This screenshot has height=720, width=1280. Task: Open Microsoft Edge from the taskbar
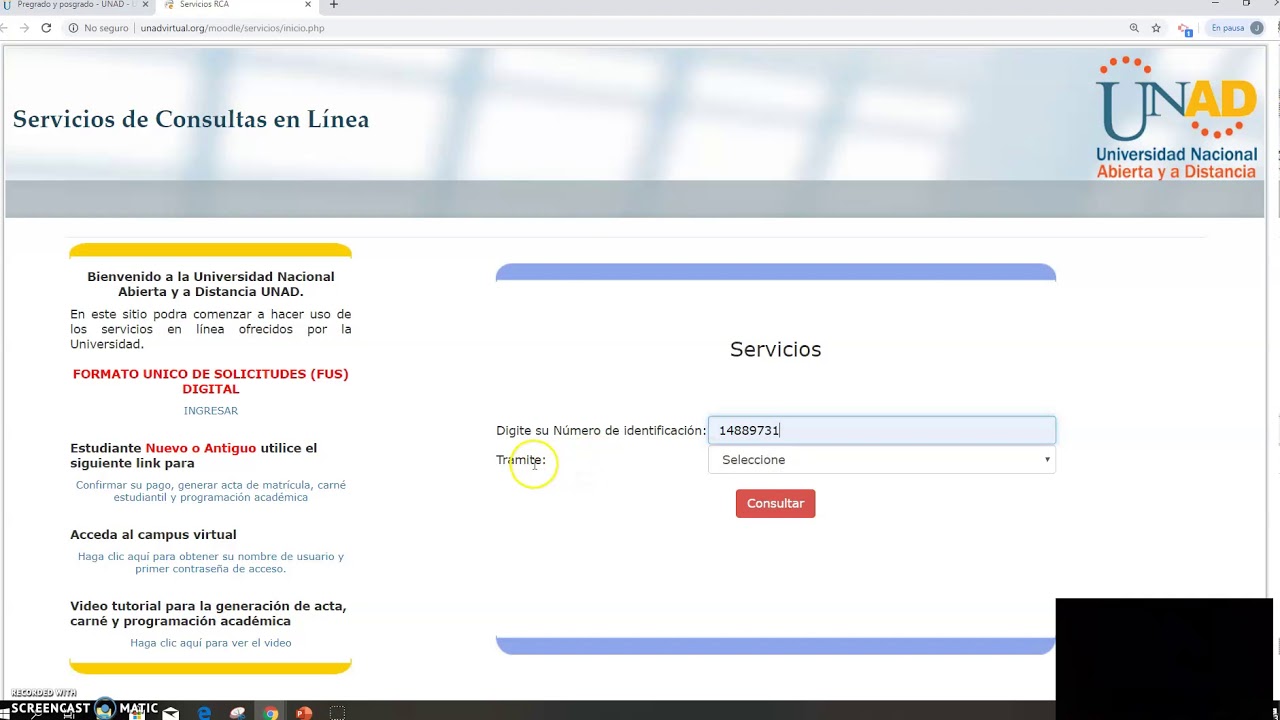pos(205,713)
